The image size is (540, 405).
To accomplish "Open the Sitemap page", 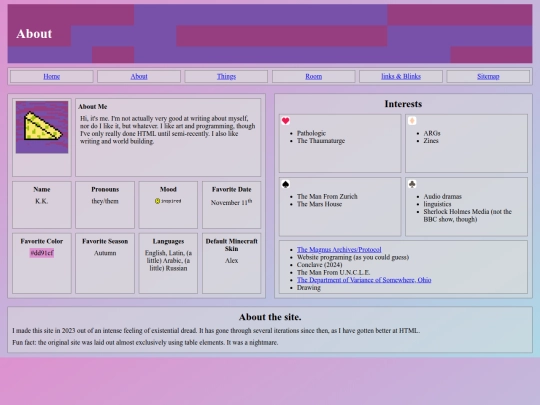I will pos(488,76).
